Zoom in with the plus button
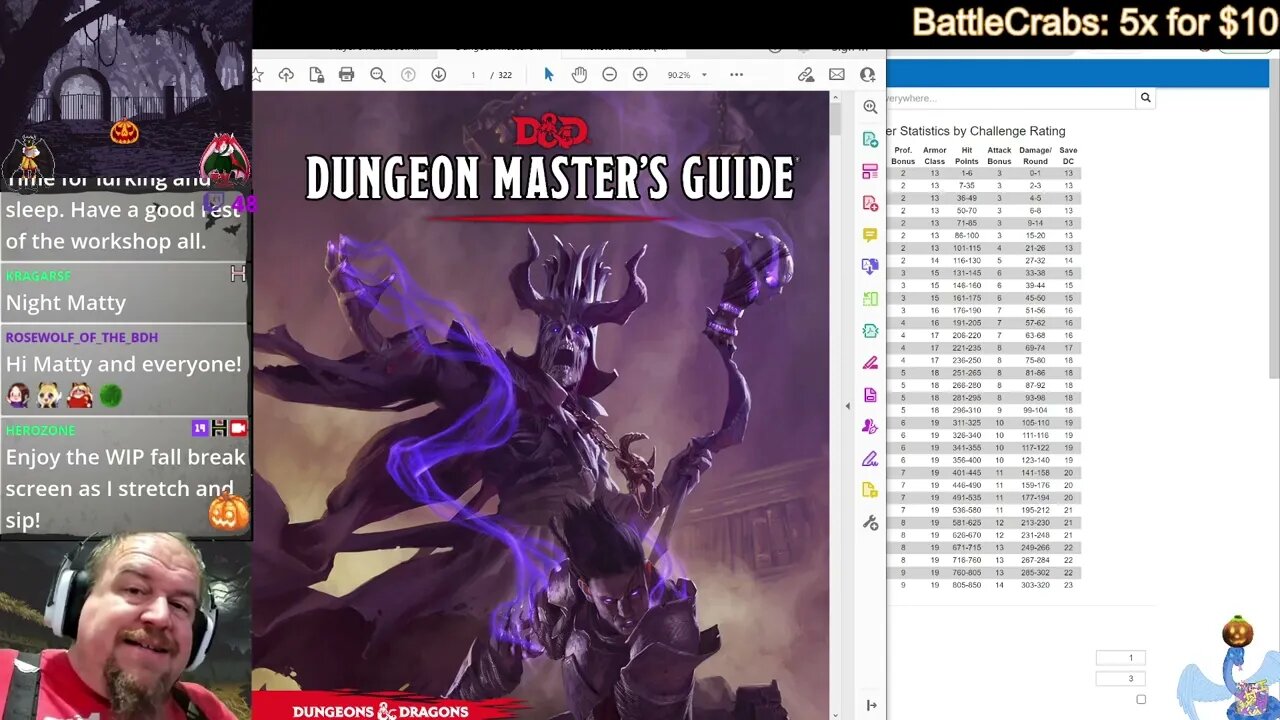 [640, 75]
